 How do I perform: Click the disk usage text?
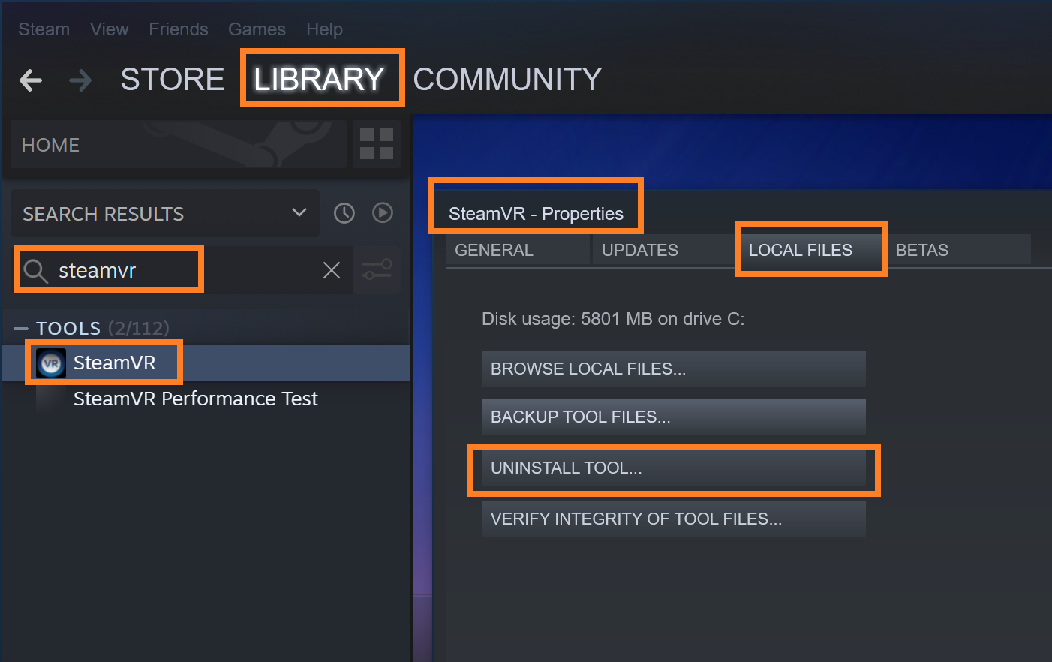pos(613,319)
